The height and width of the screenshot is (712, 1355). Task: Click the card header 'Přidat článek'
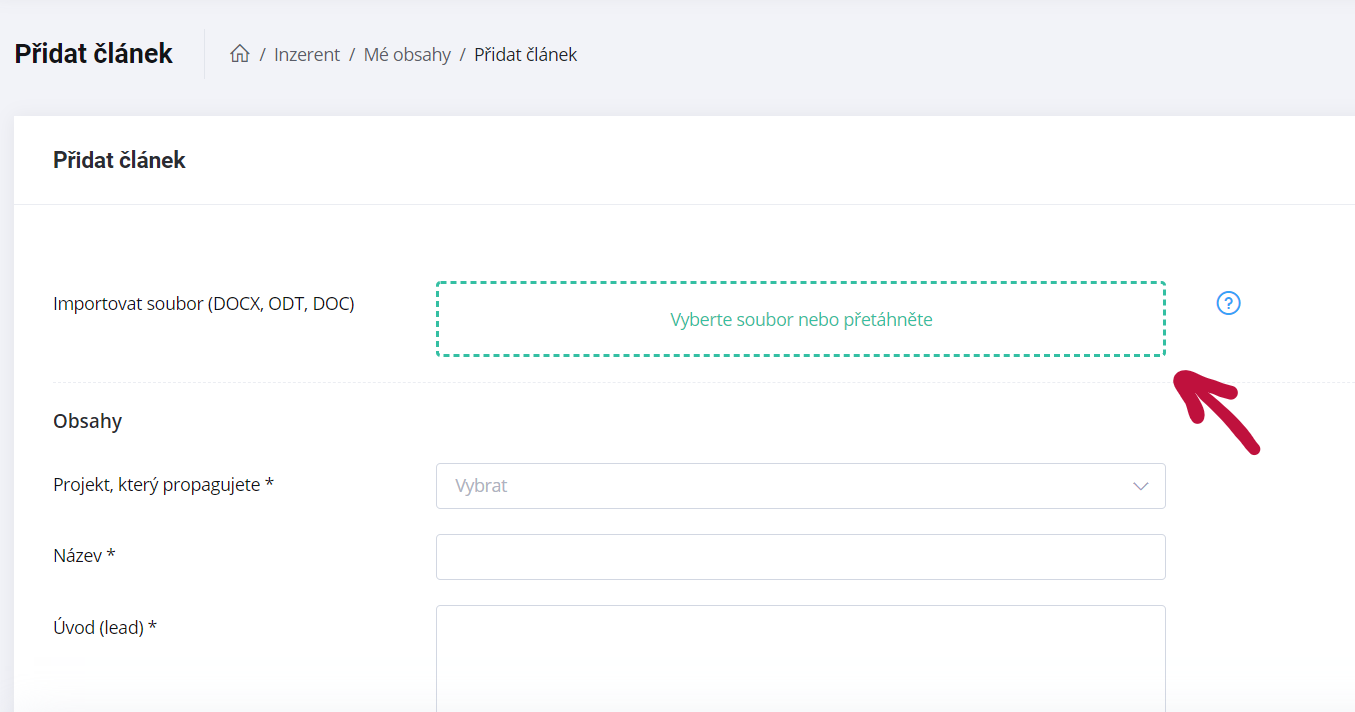[119, 160]
